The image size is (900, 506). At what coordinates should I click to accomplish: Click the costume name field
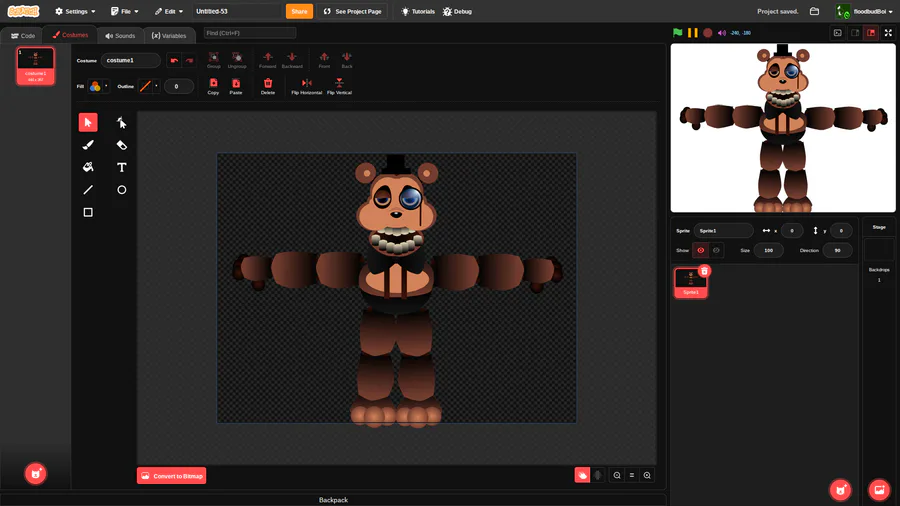130,60
